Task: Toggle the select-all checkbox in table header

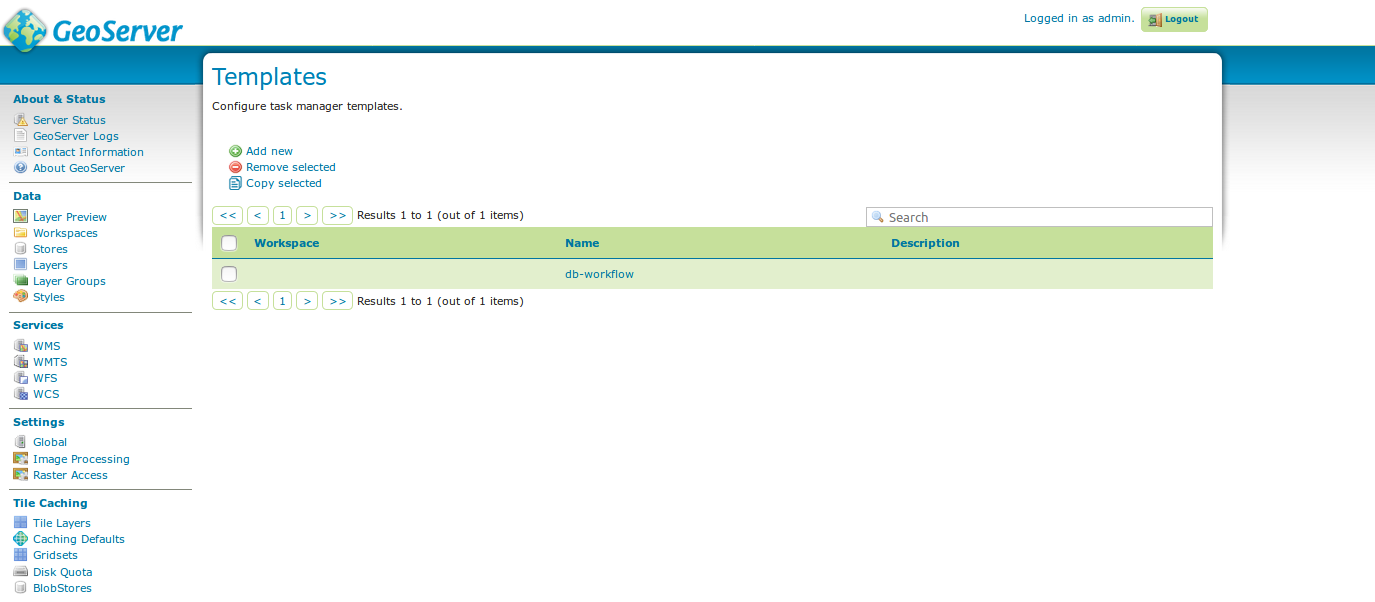Action: 229,243
